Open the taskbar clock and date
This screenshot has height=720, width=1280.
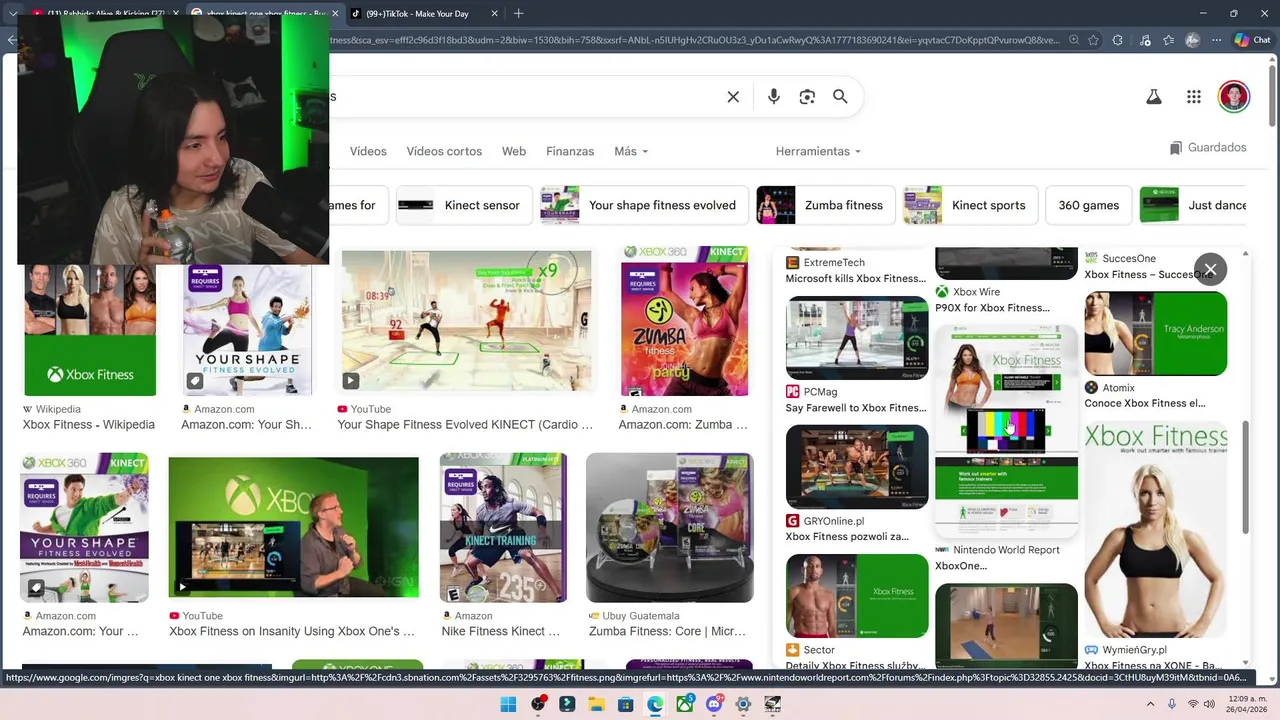1246,704
